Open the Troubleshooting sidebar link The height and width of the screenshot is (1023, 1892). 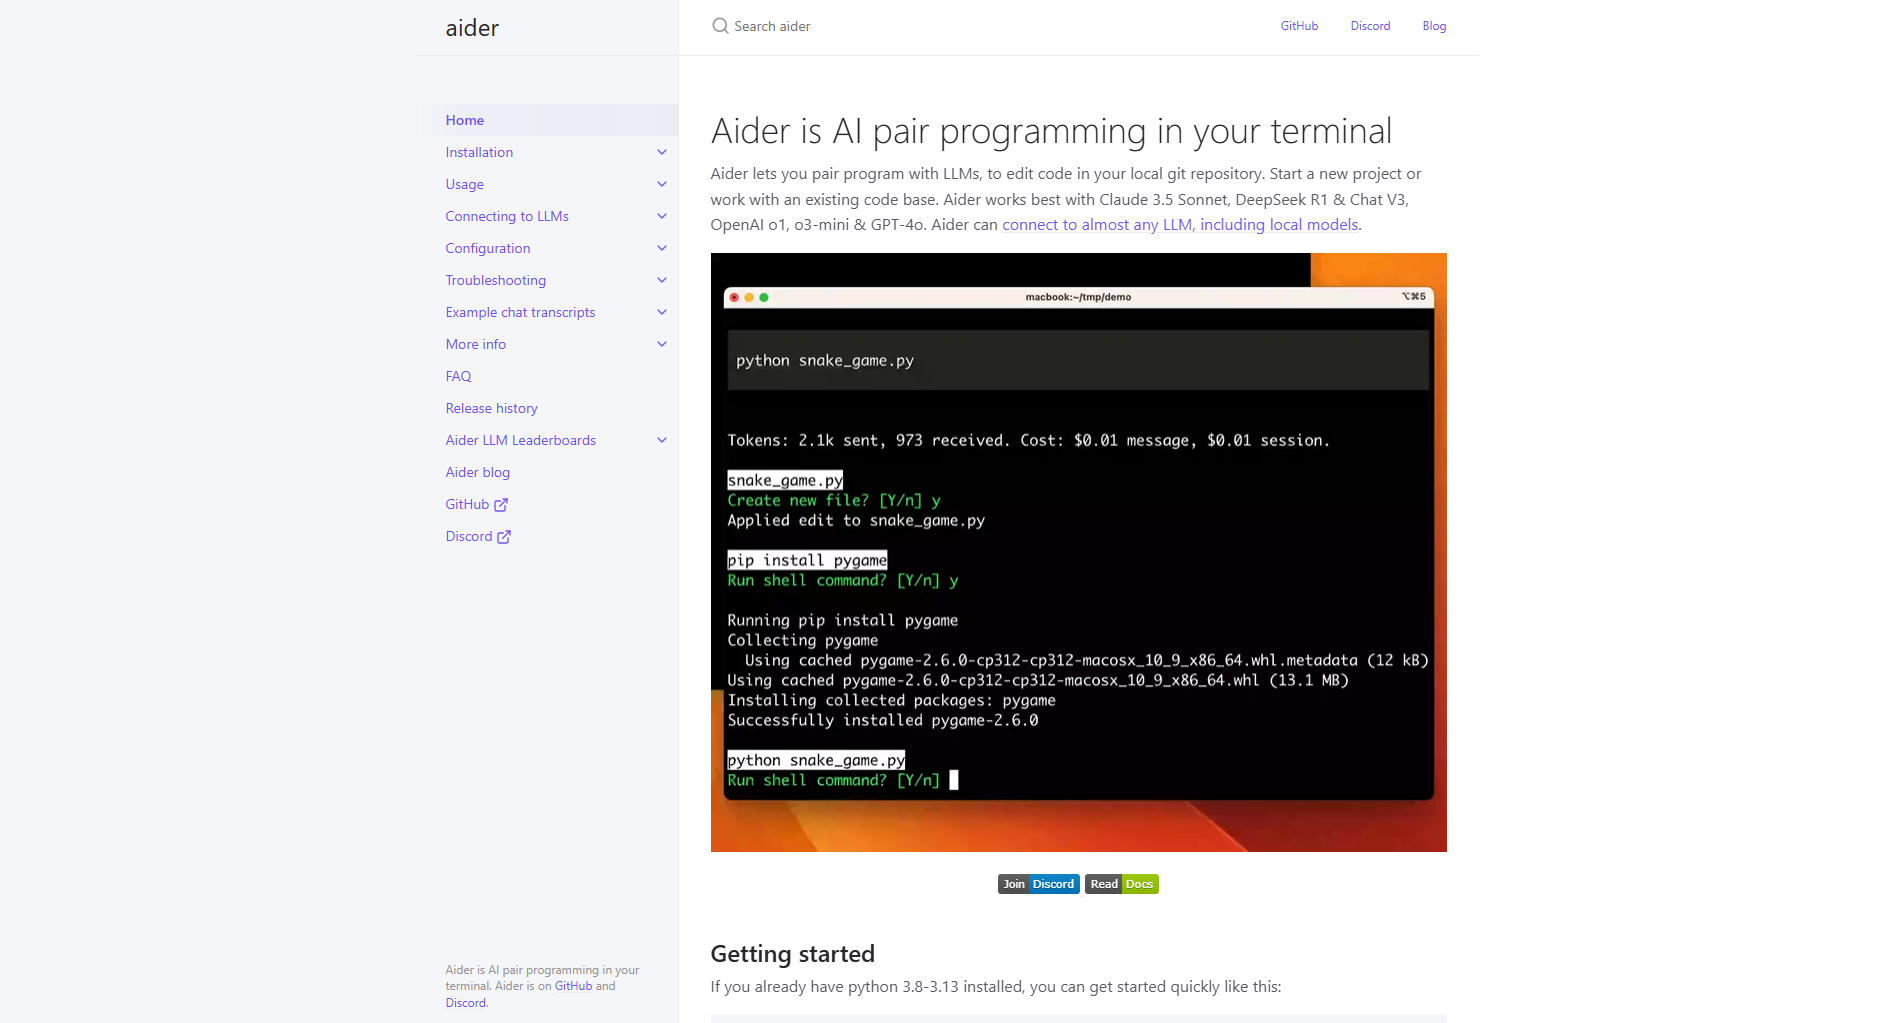click(496, 280)
